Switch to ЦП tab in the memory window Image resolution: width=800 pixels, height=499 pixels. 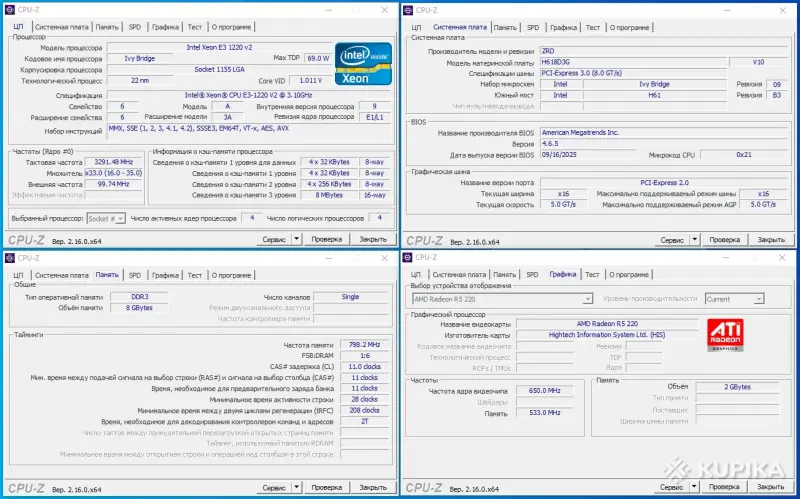[18, 275]
